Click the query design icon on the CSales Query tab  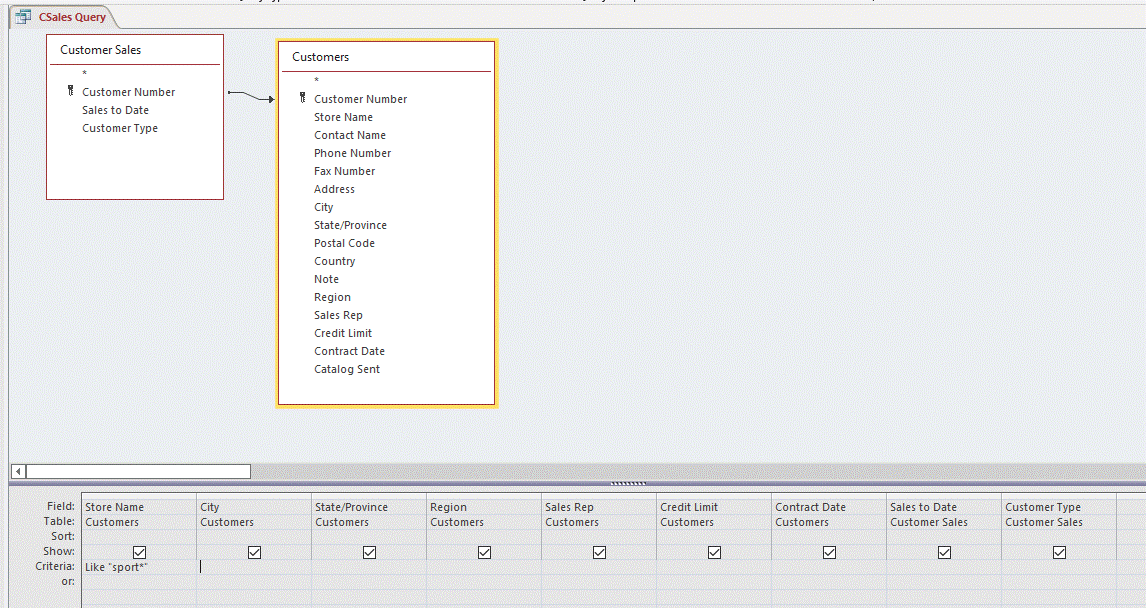coord(24,16)
